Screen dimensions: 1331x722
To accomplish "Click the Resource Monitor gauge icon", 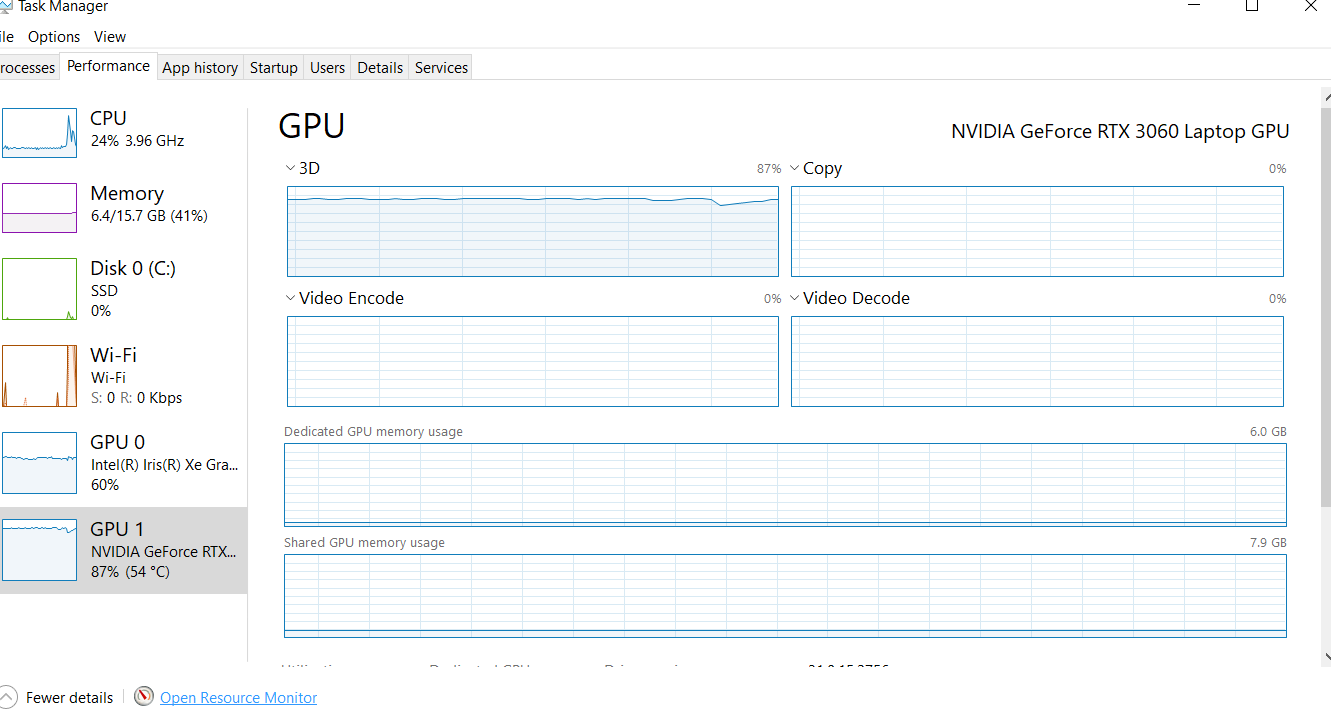I will [144, 697].
